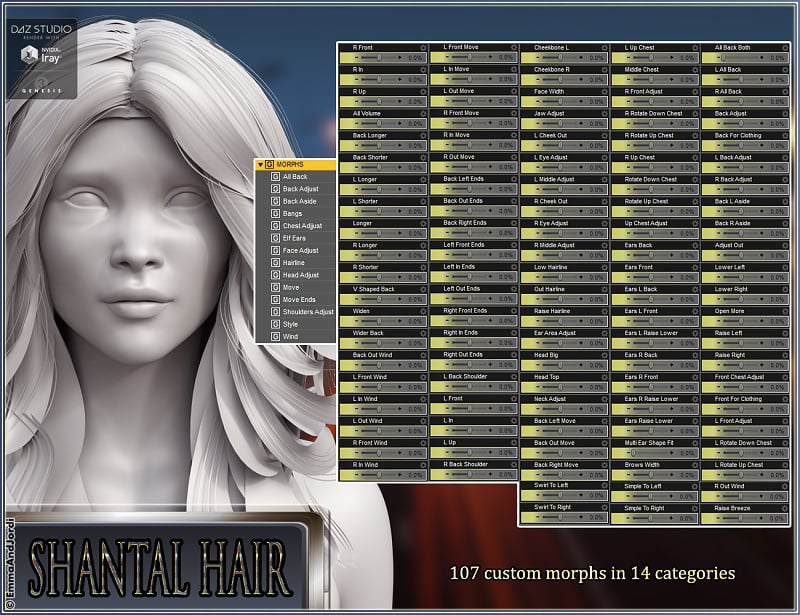This screenshot has height=615, width=800.
Task: Click the plus button on L Back Shoulder slider
Action: coord(491,386)
